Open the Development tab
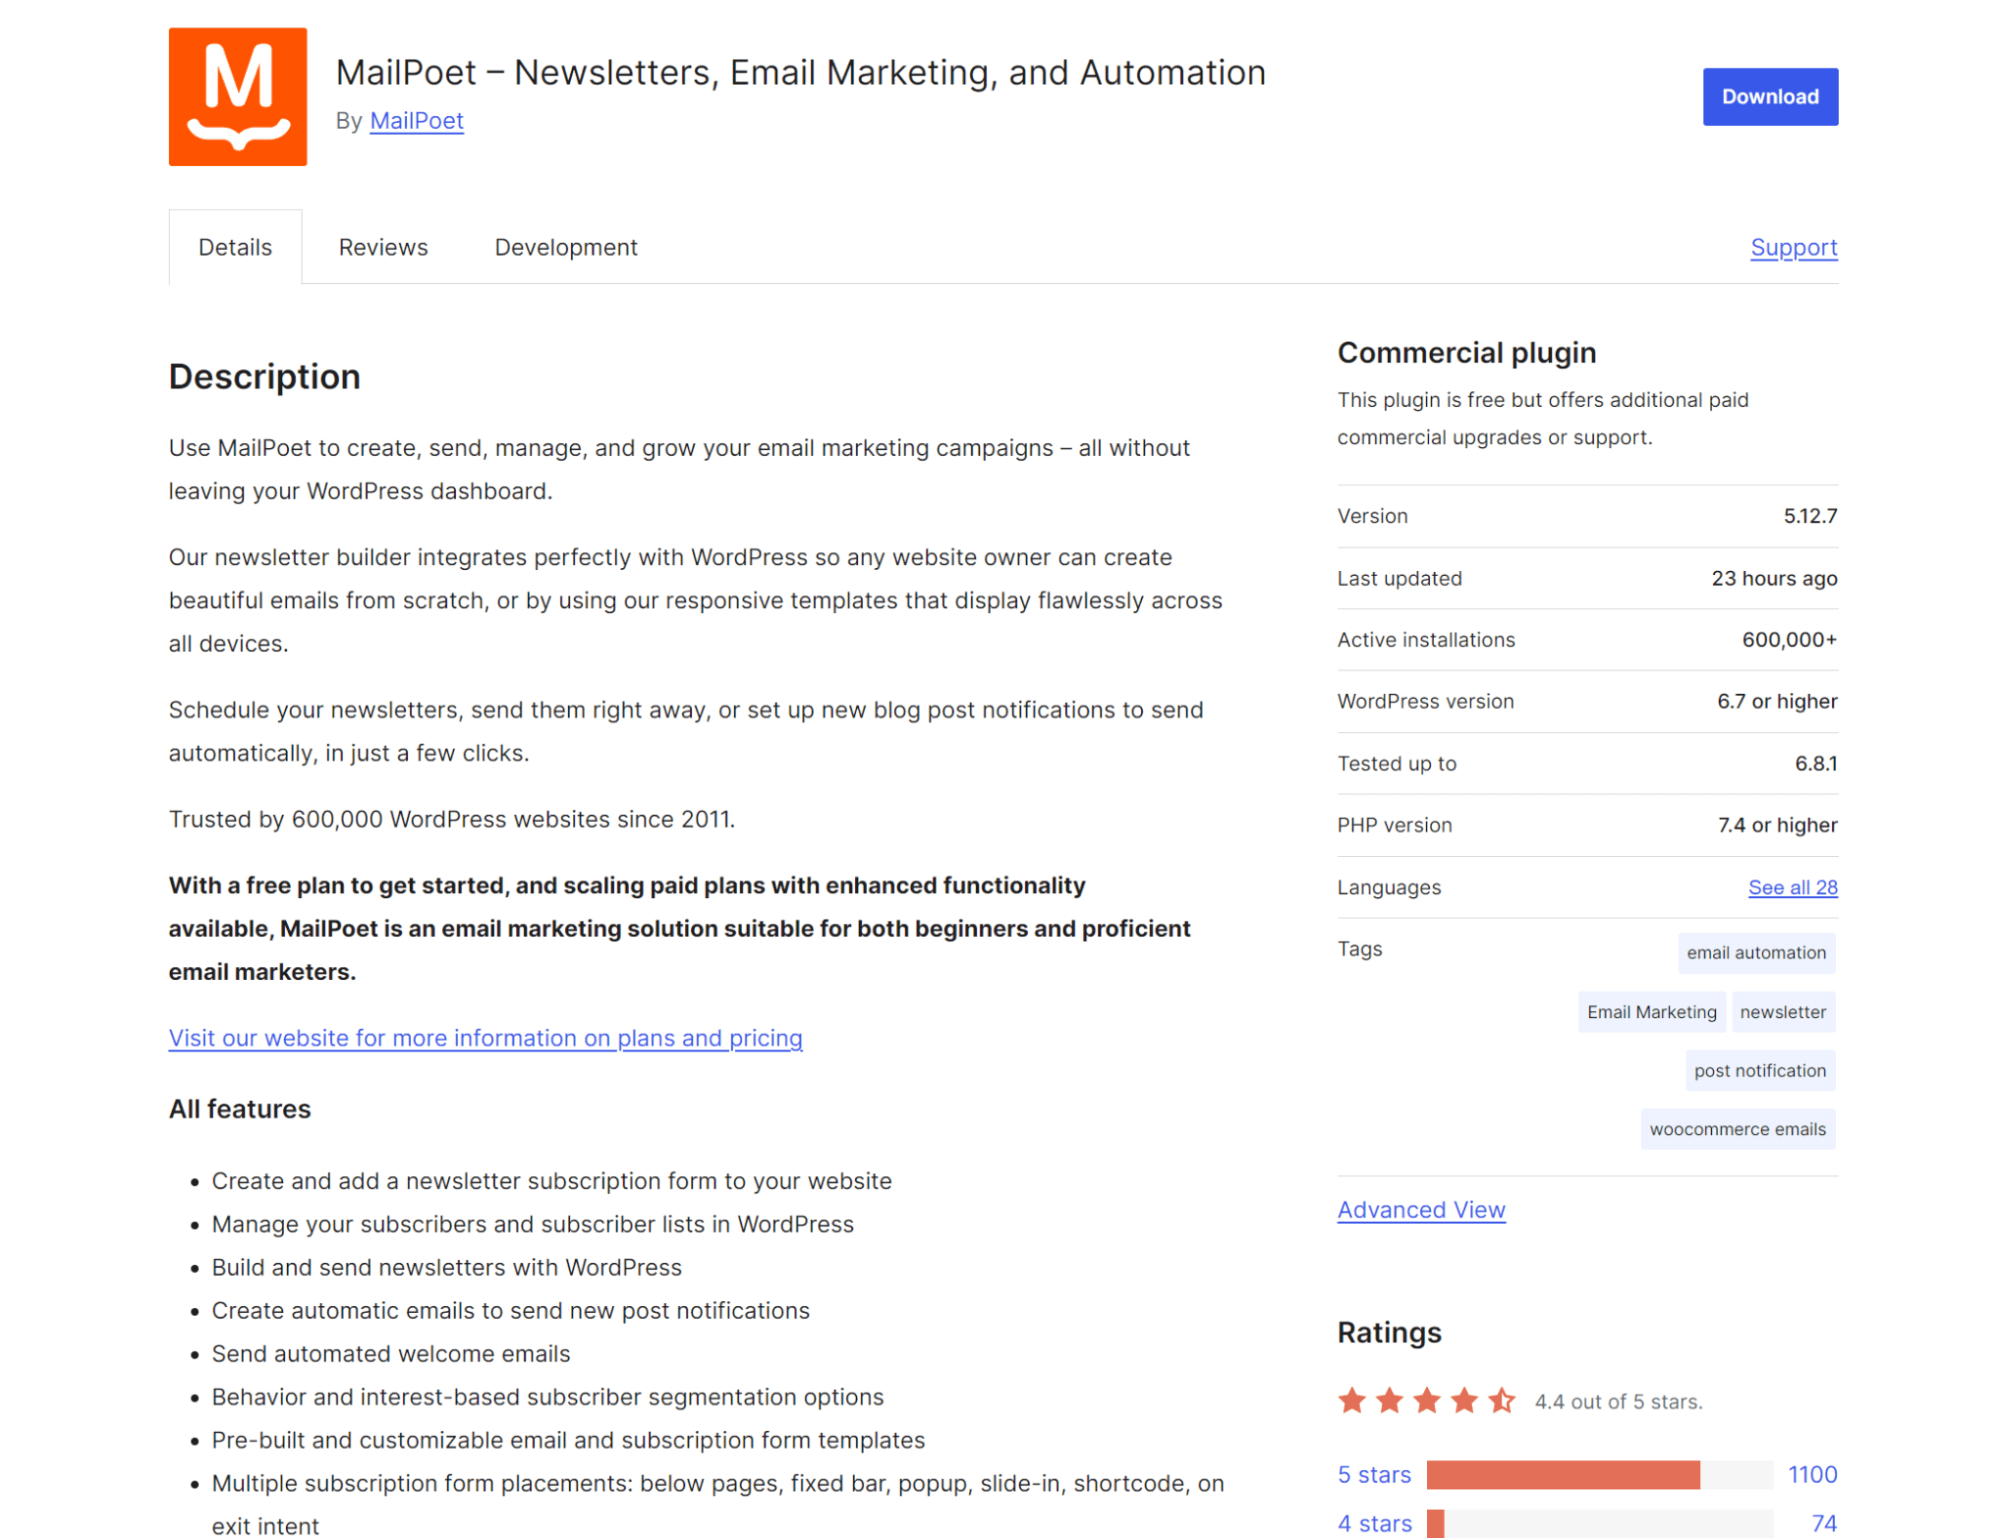This screenshot has width=1999, height=1539. point(565,247)
